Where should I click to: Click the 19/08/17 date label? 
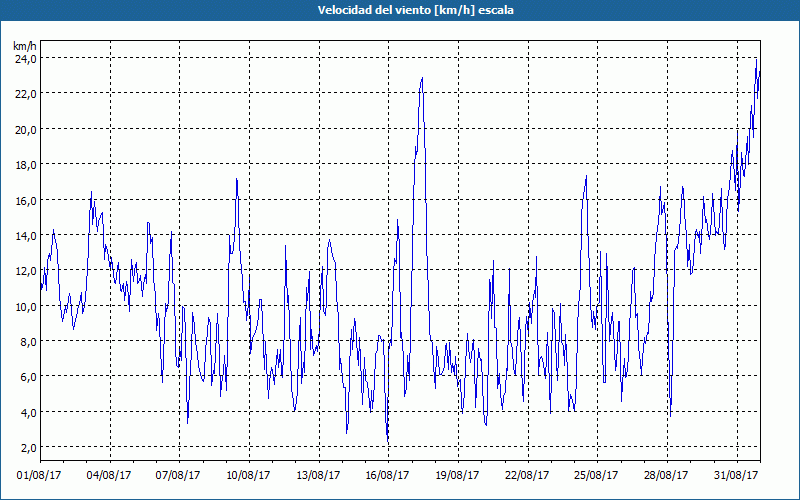point(457,475)
